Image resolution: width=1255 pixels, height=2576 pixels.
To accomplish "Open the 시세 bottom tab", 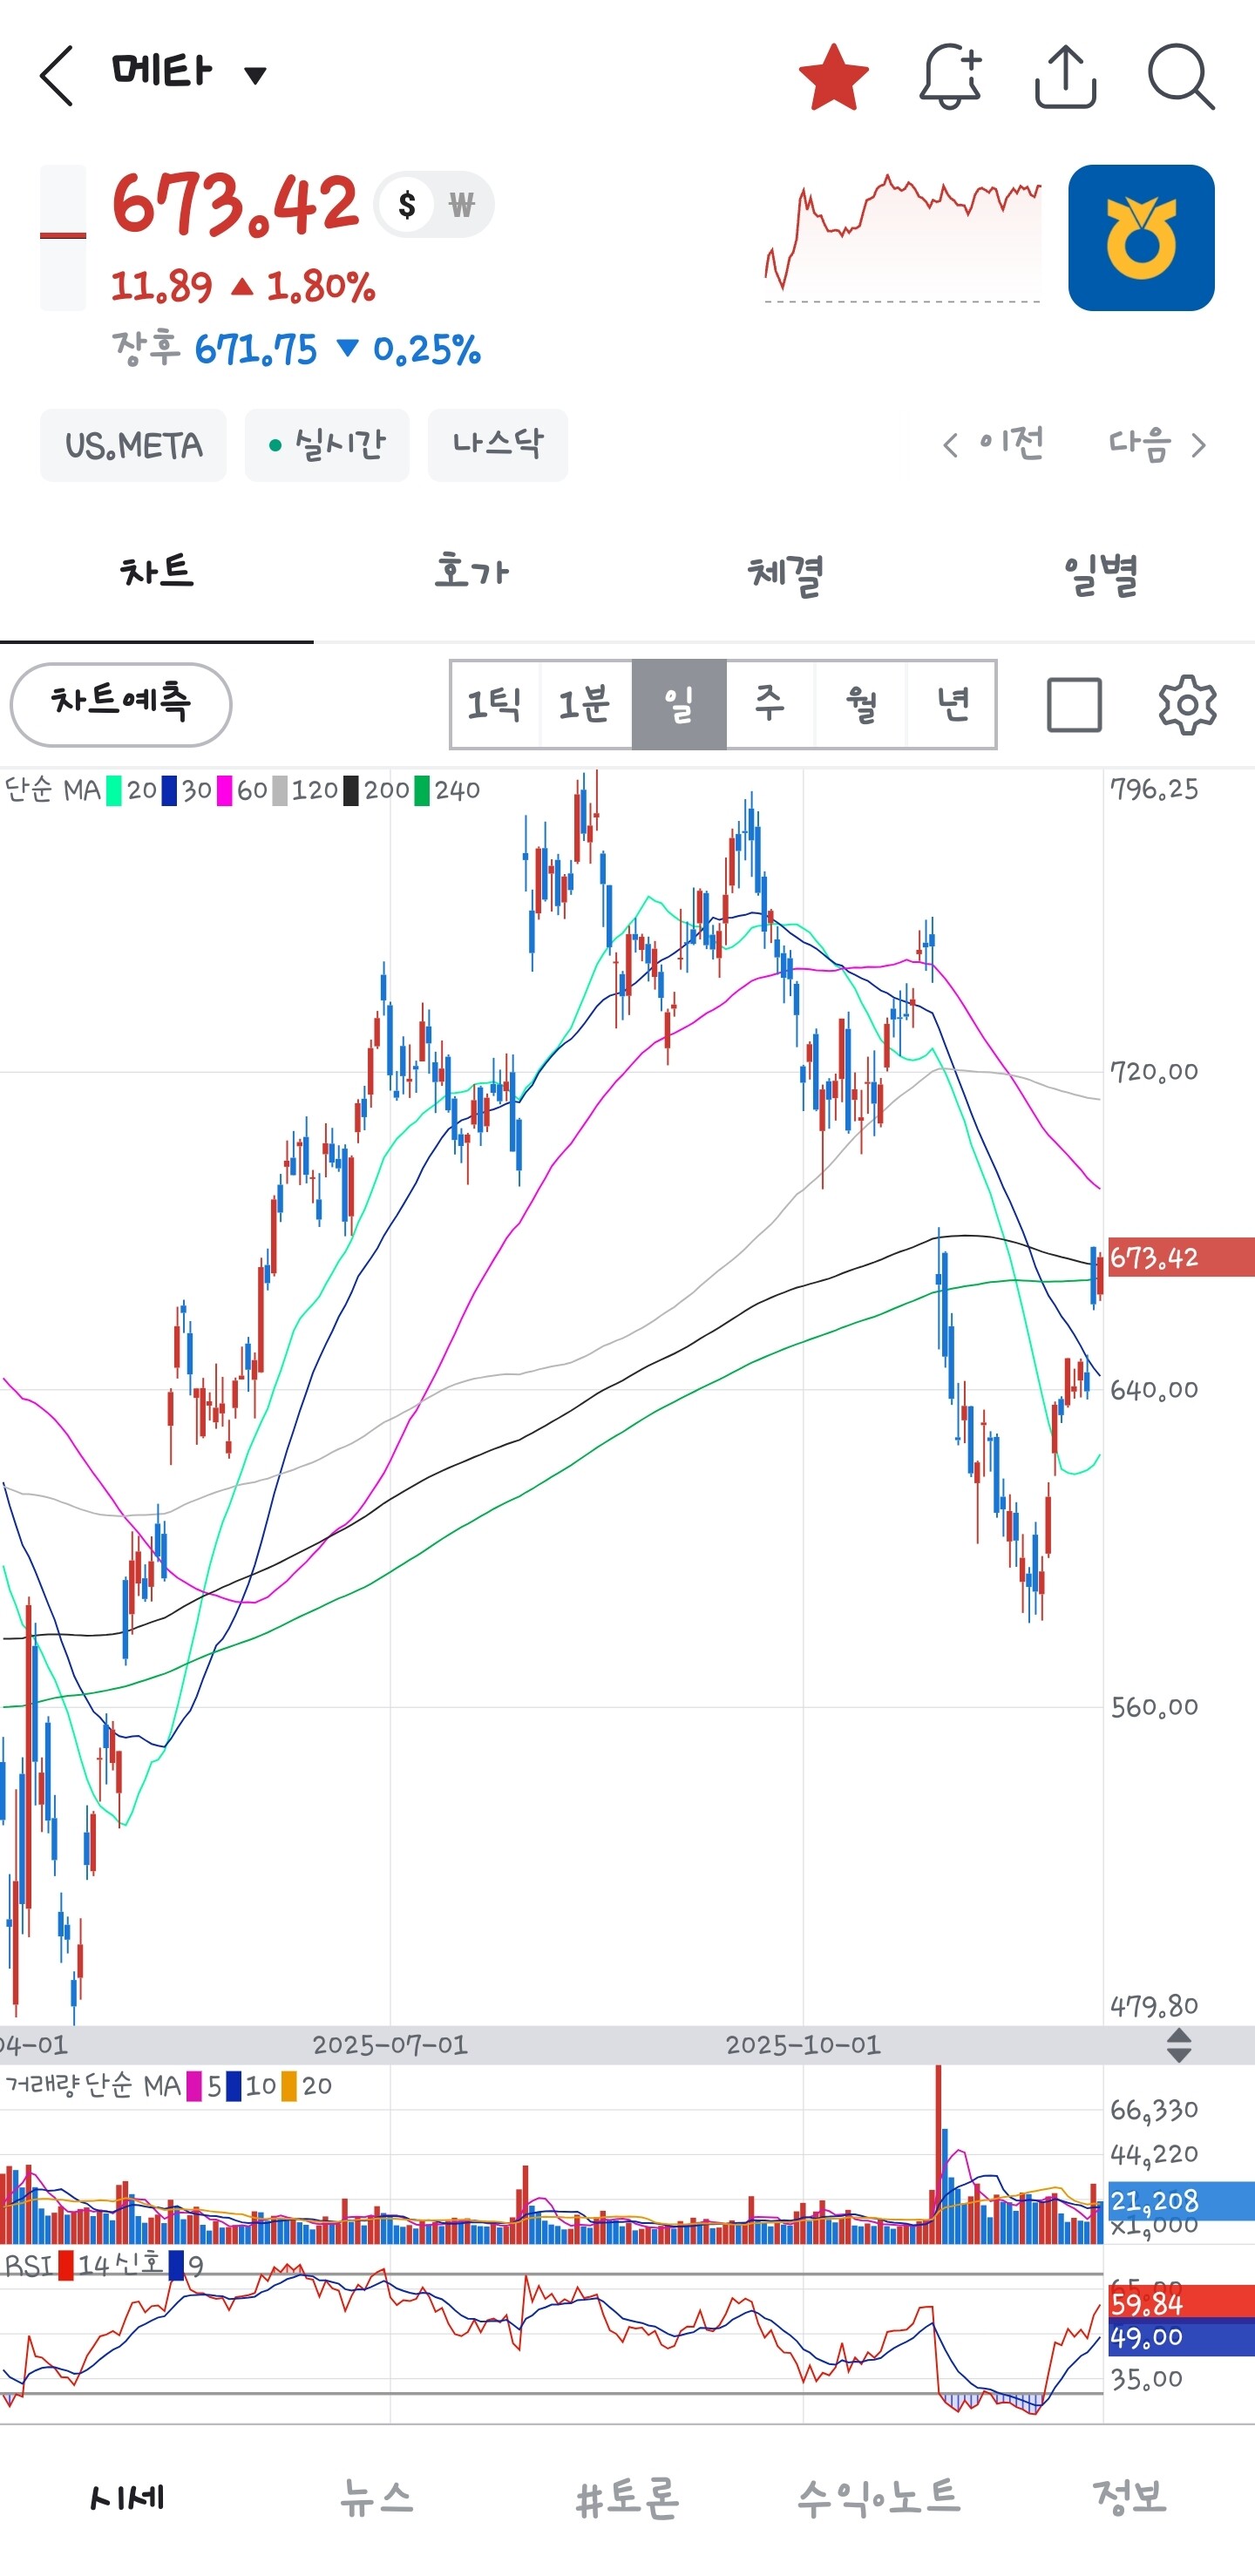I will tap(126, 2498).
